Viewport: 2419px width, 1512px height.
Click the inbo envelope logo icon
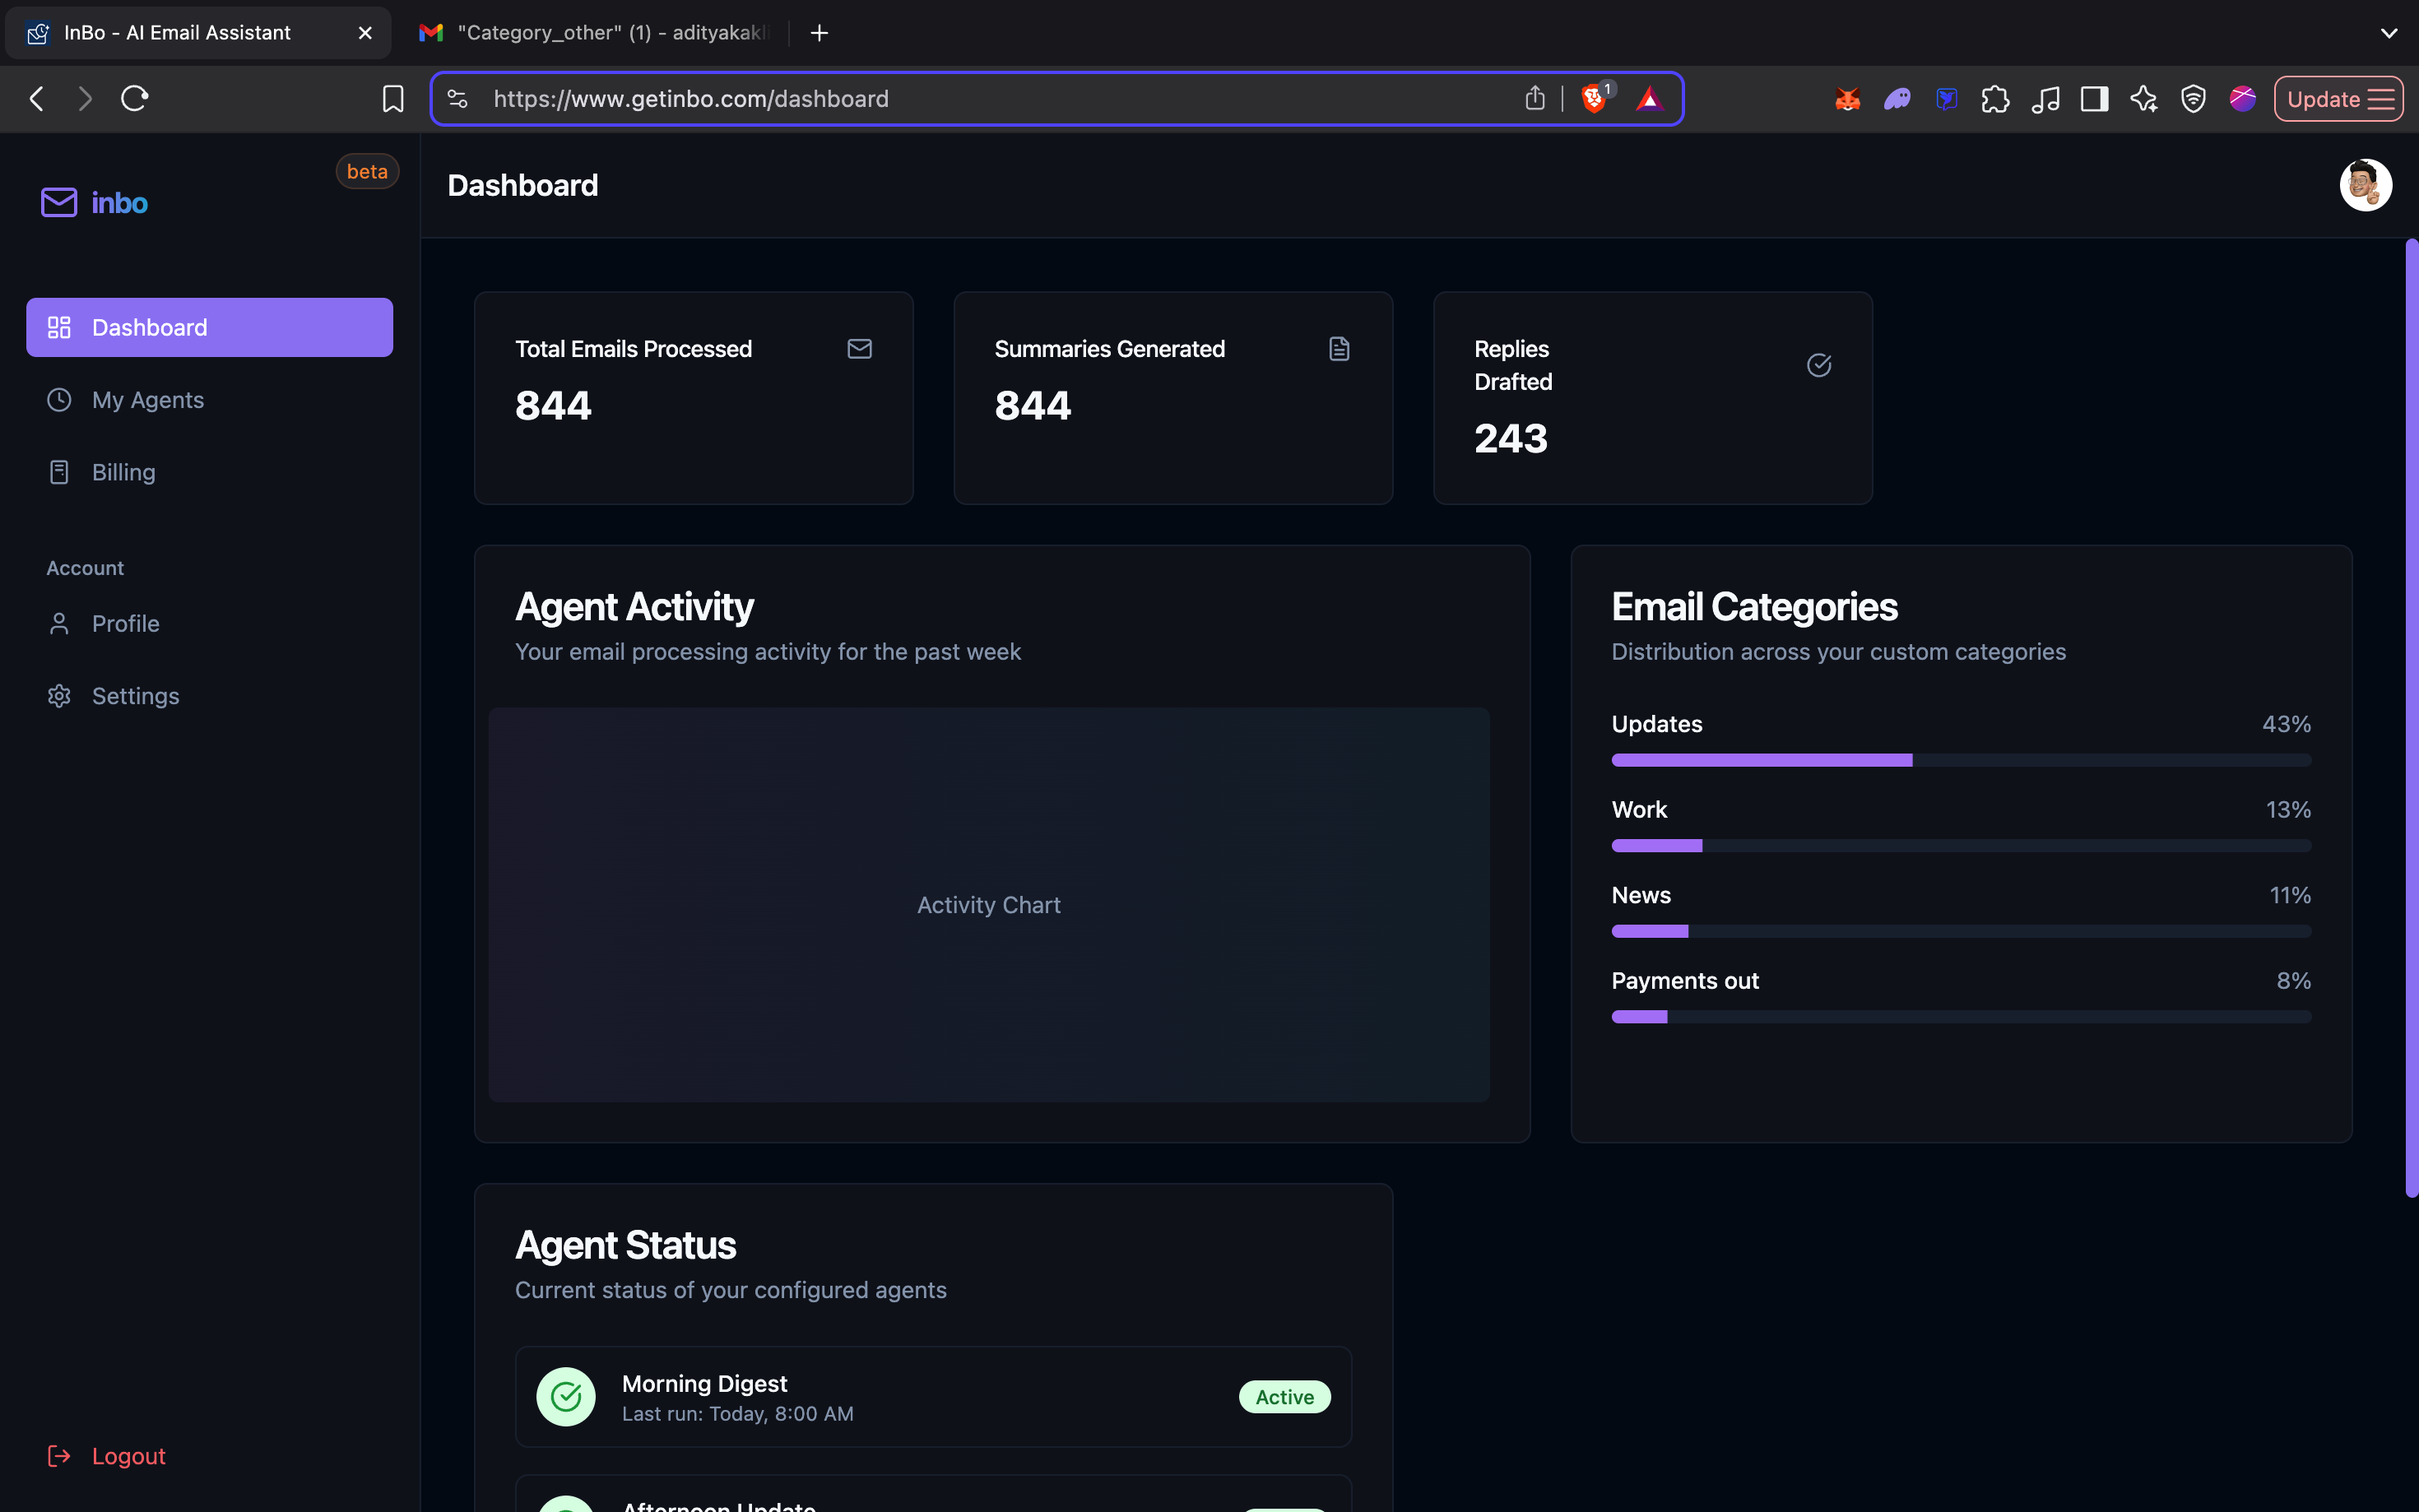pos(59,203)
